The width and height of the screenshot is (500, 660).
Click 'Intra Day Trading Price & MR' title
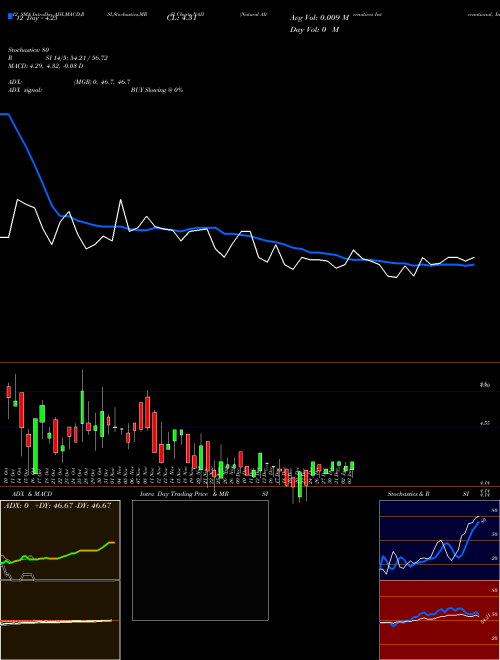click(184, 494)
